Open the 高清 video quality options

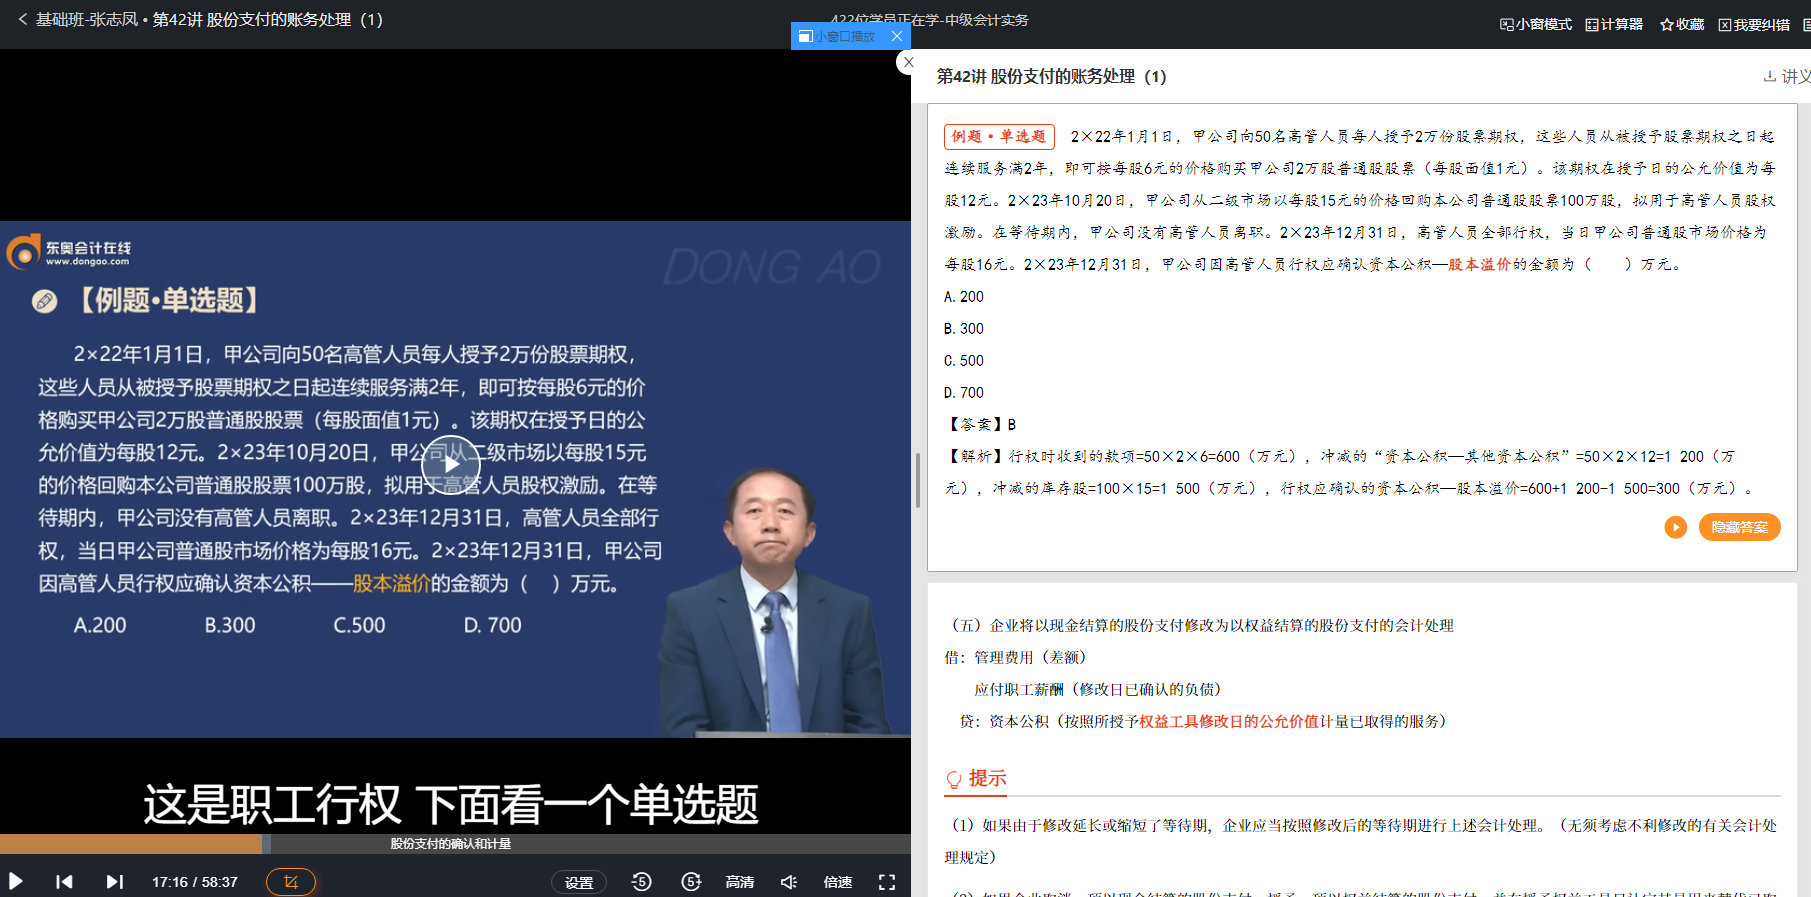(x=740, y=881)
